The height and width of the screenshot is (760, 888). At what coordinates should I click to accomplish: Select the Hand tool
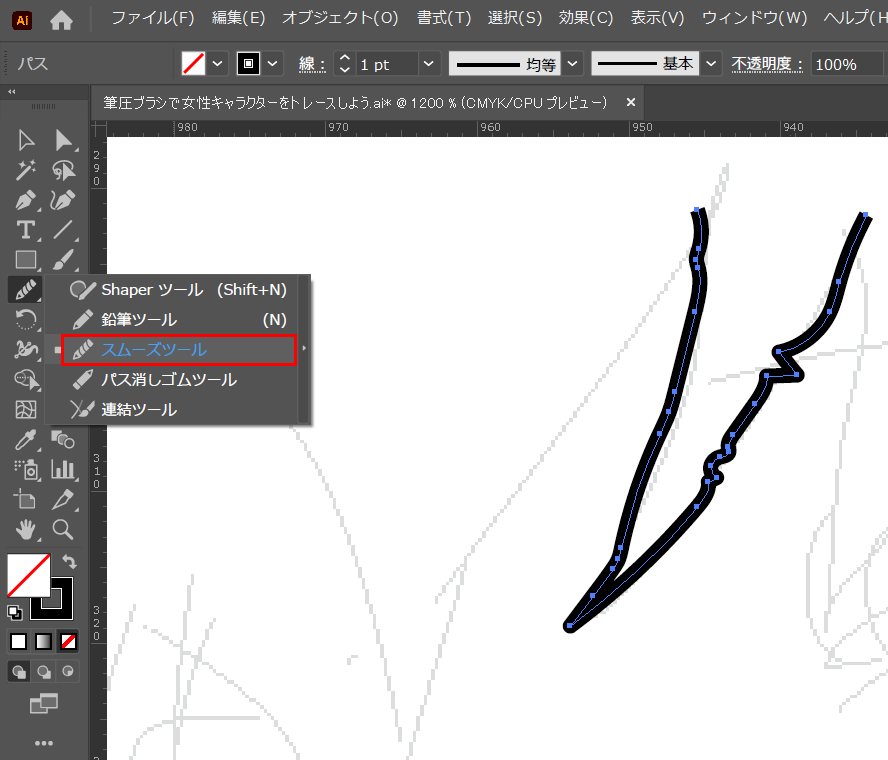click(25, 530)
